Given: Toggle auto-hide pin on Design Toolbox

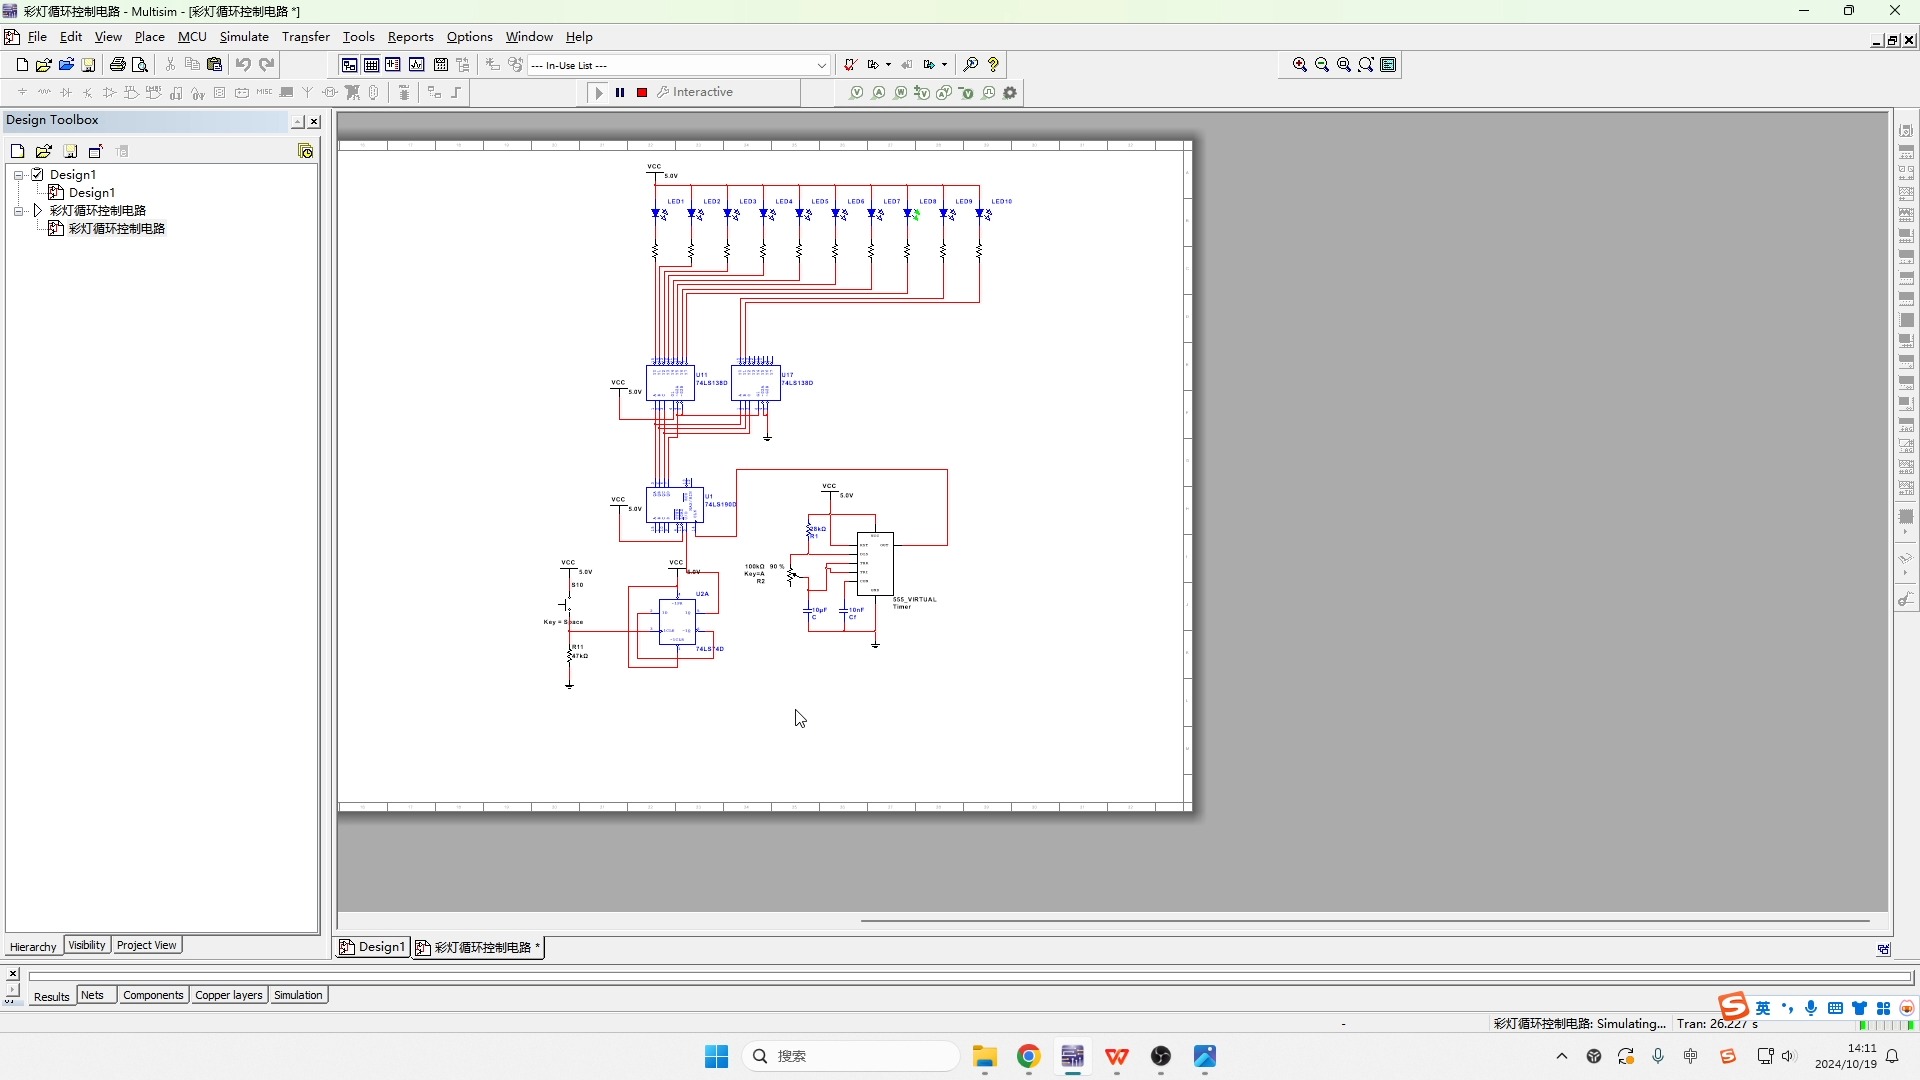Looking at the screenshot, I should [x=297, y=122].
